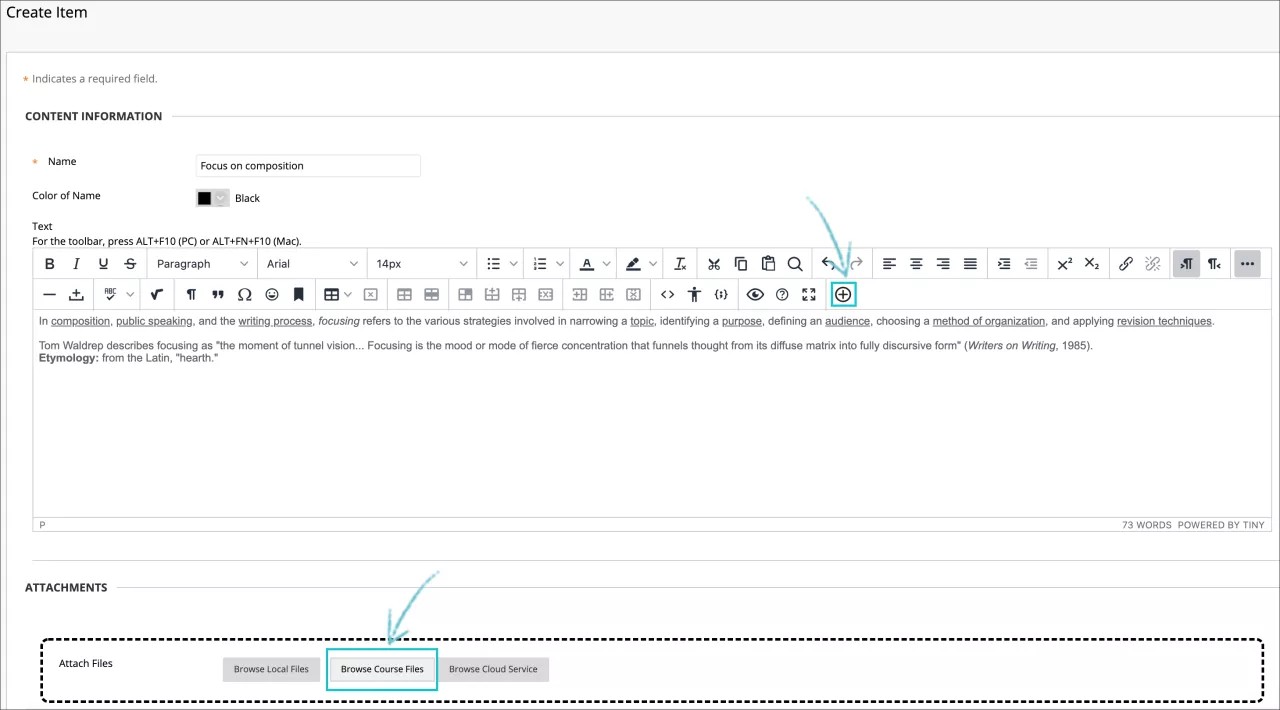Click the source code icon
The height and width of the screenshot is (710, 1280).
[667, 294]
